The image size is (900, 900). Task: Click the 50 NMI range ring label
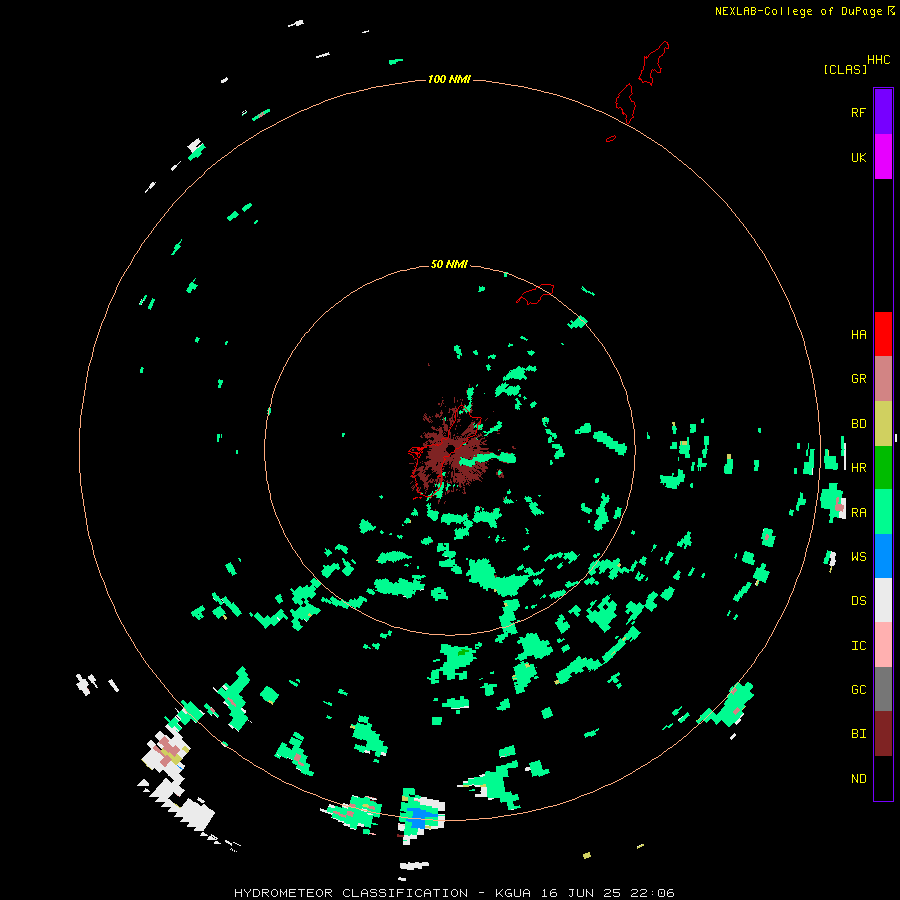[449, 264]
